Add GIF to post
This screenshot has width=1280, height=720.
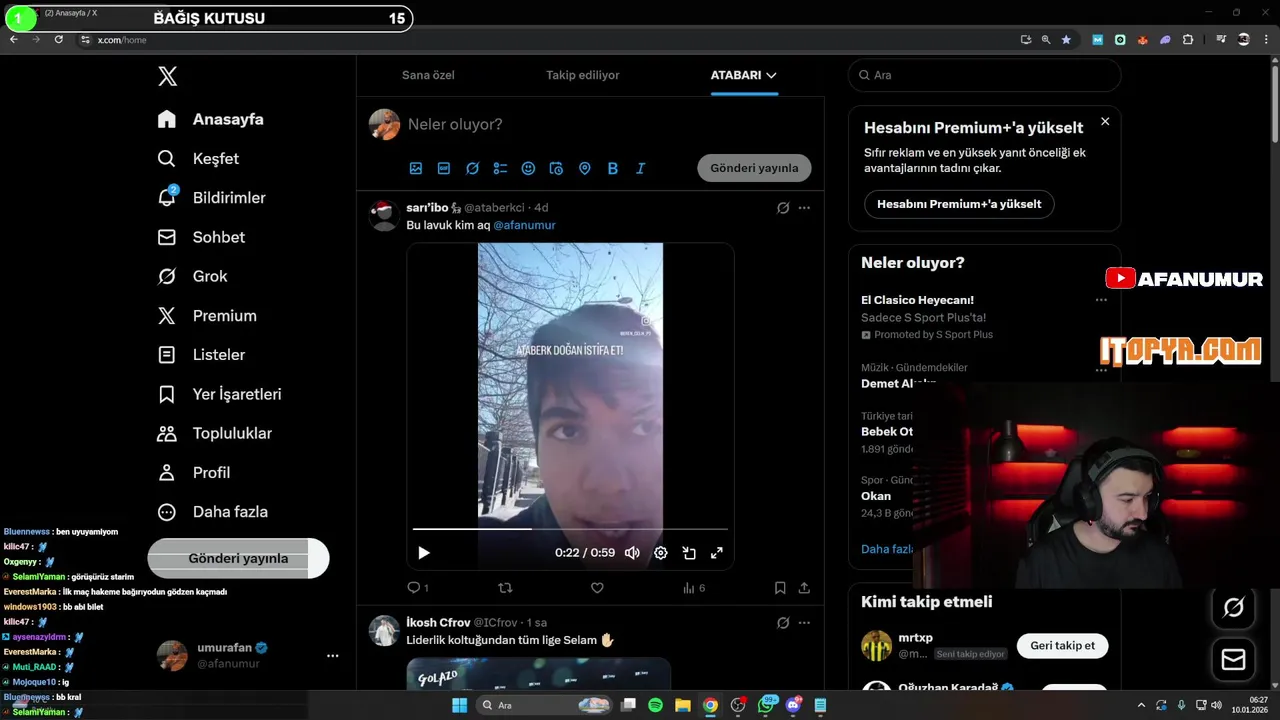click(444, 168)
